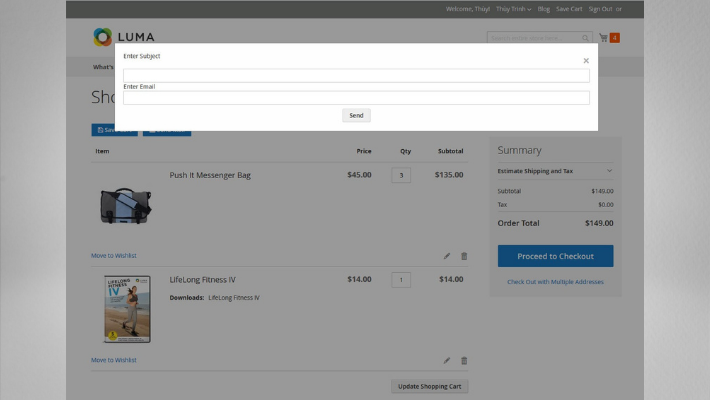Open Check Out with Multiple Addresses link

click(x=555, y=282)
